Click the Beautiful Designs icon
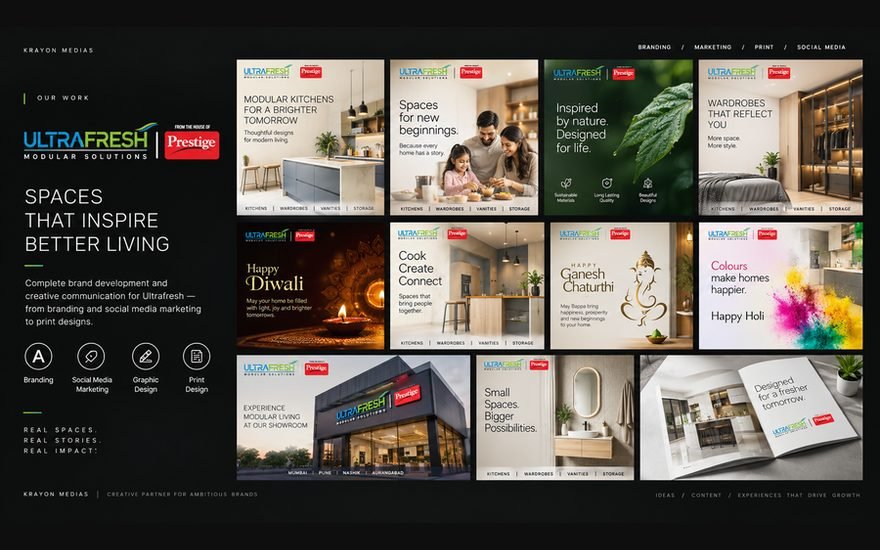880x550 pixels. (x=648, y=183)
